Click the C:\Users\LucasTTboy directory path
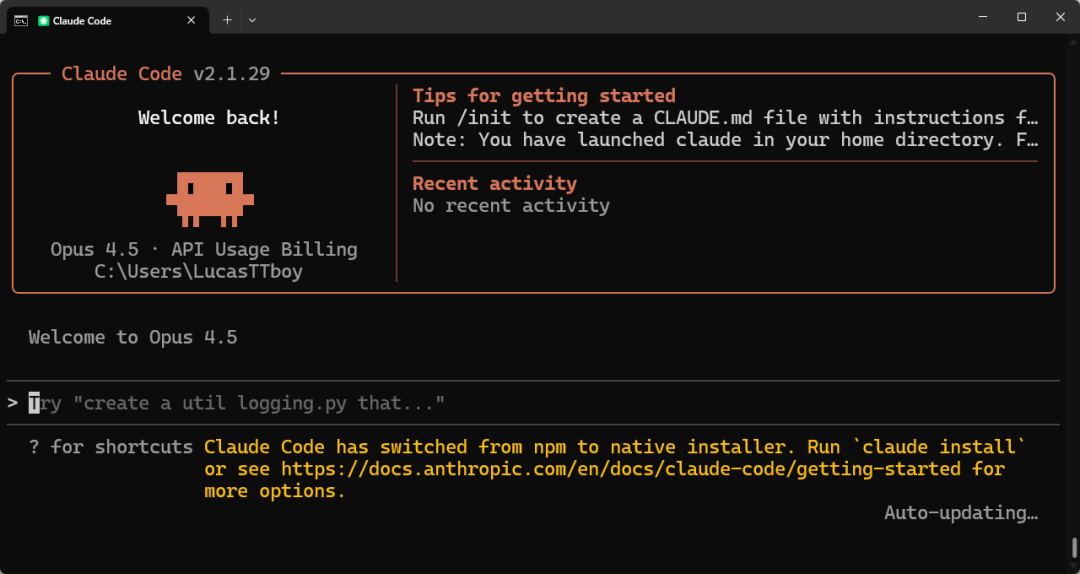The image size is (1080, 574). click(198, 271)
